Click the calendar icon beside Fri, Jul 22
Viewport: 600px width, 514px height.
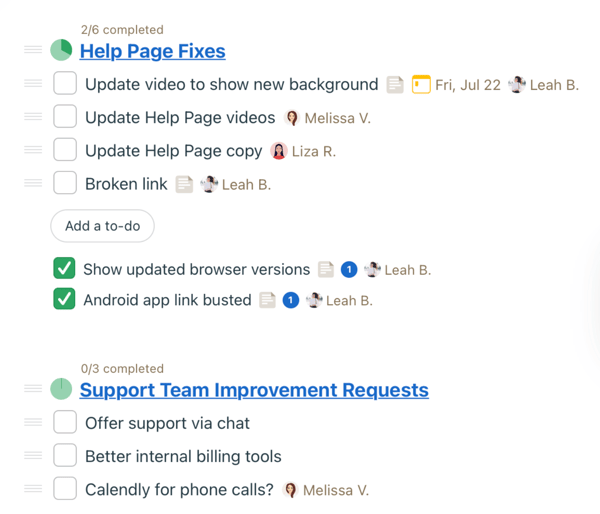tap(421, 85)
